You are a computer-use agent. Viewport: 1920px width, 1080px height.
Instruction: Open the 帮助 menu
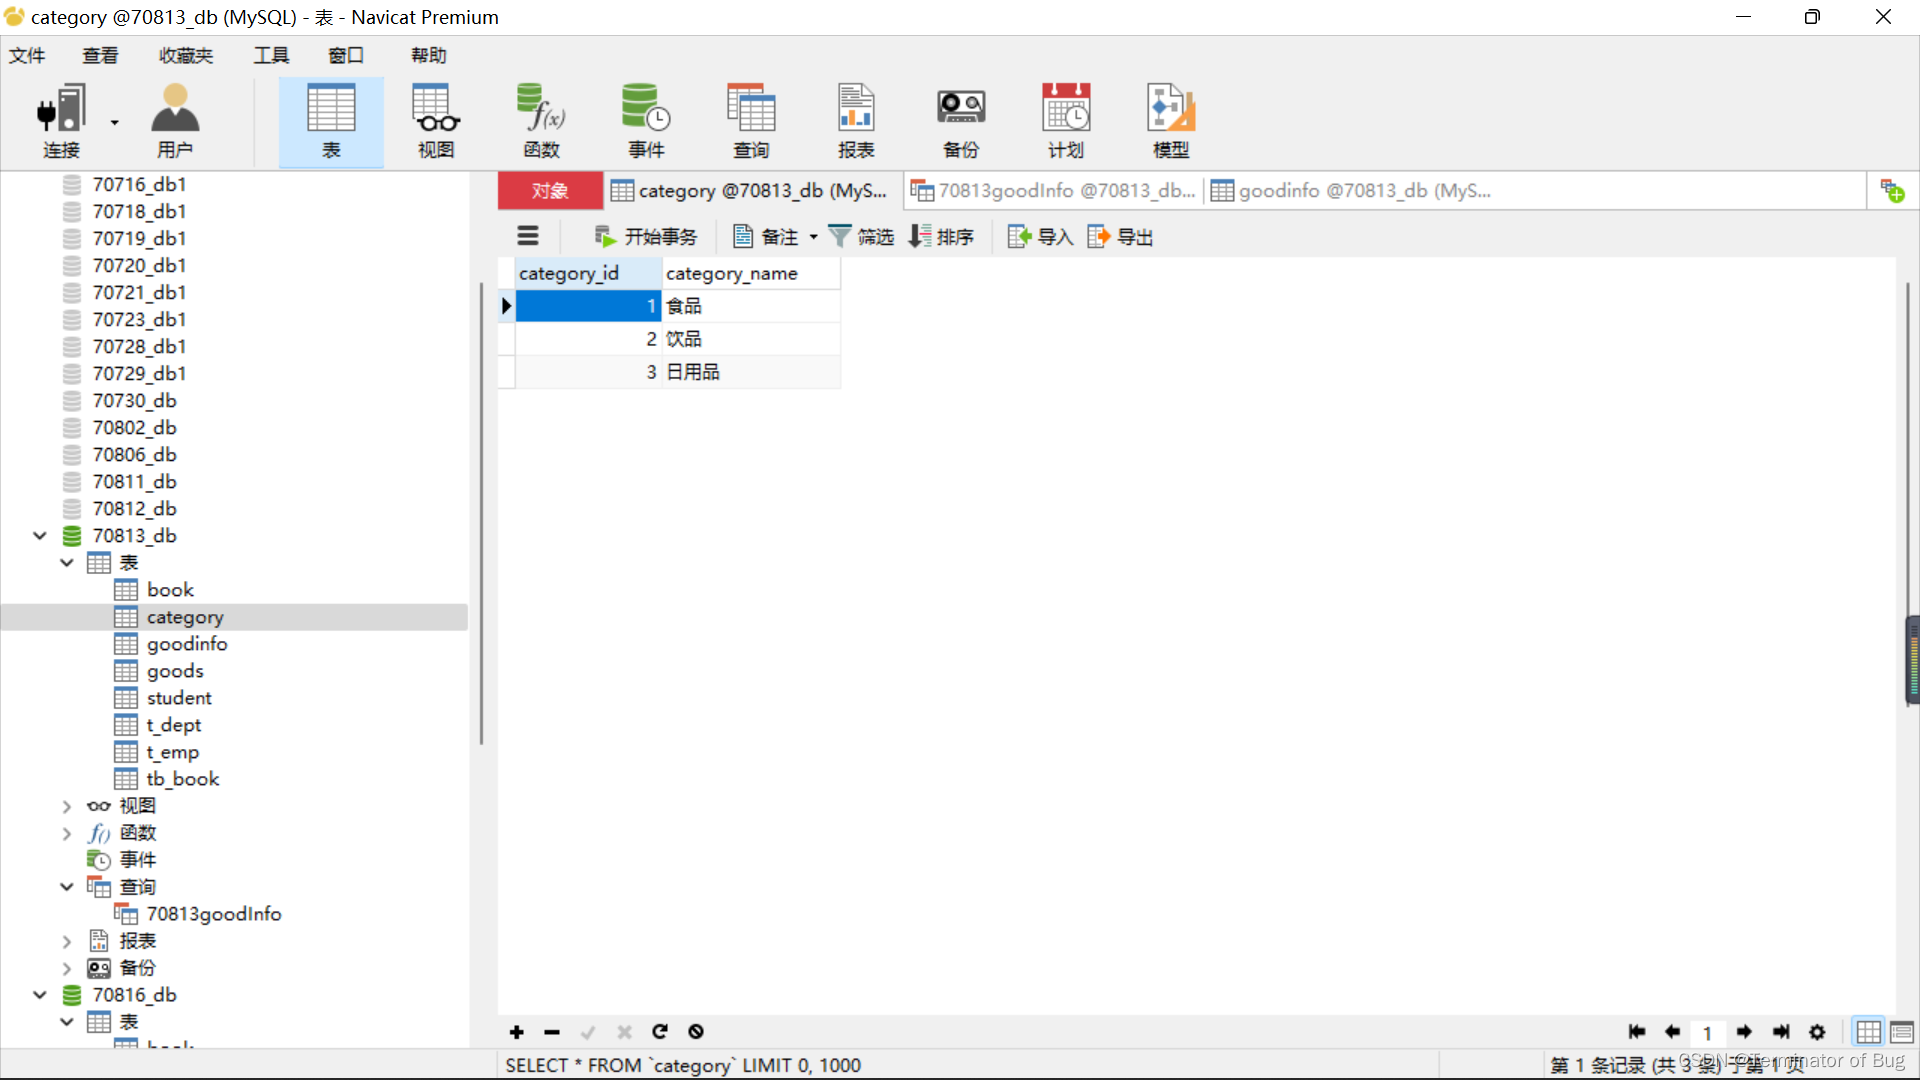(428, 55)
